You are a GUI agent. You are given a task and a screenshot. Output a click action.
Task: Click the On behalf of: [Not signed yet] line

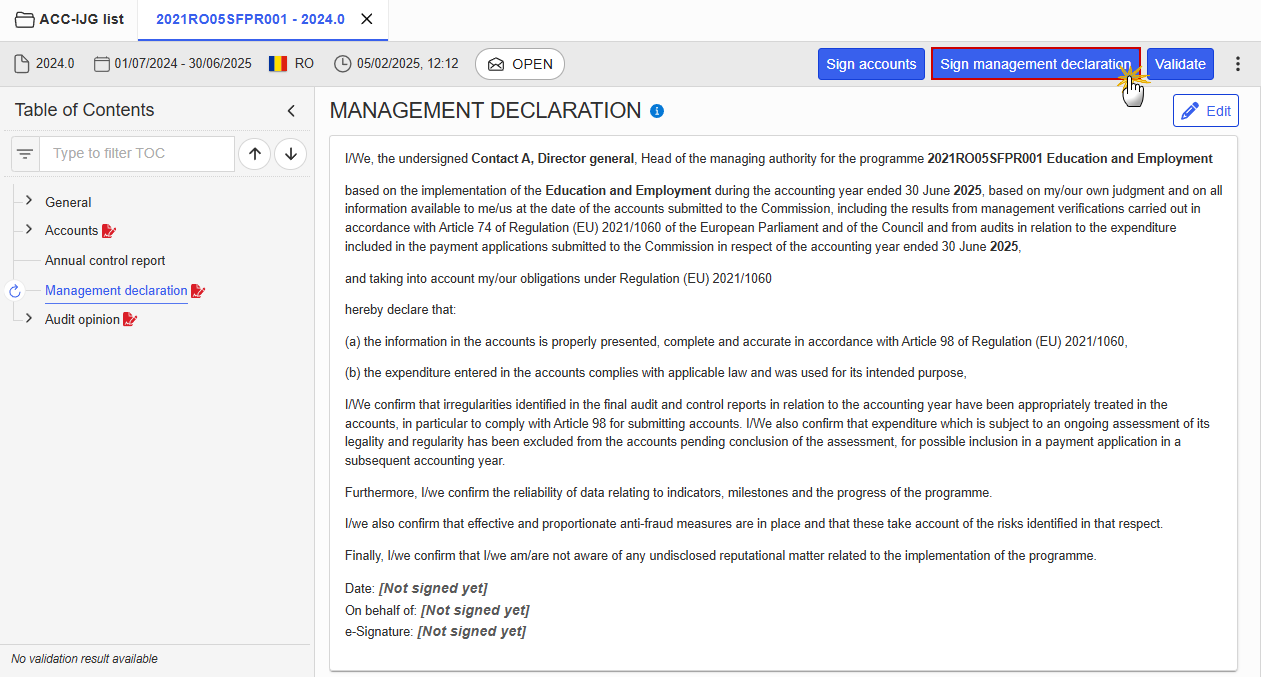(x=437, y=610)
